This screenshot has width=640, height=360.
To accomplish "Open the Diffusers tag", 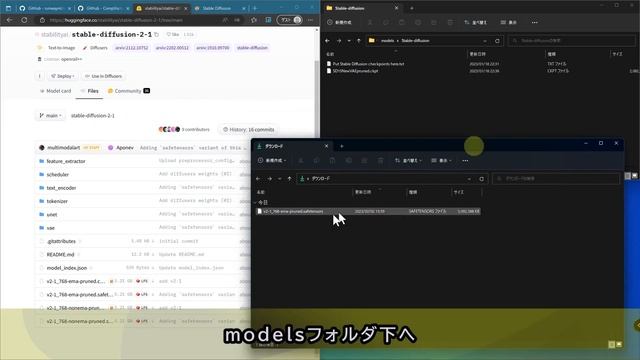I will pyautogui.click(x=95, y=48).
